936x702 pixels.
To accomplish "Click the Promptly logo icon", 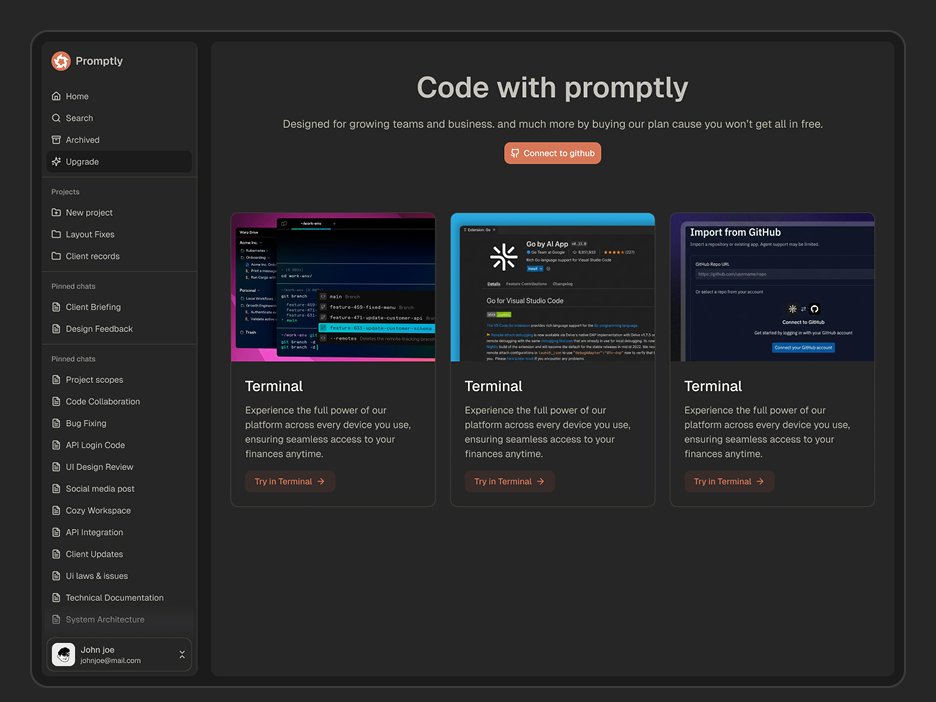I will (61, 61).
